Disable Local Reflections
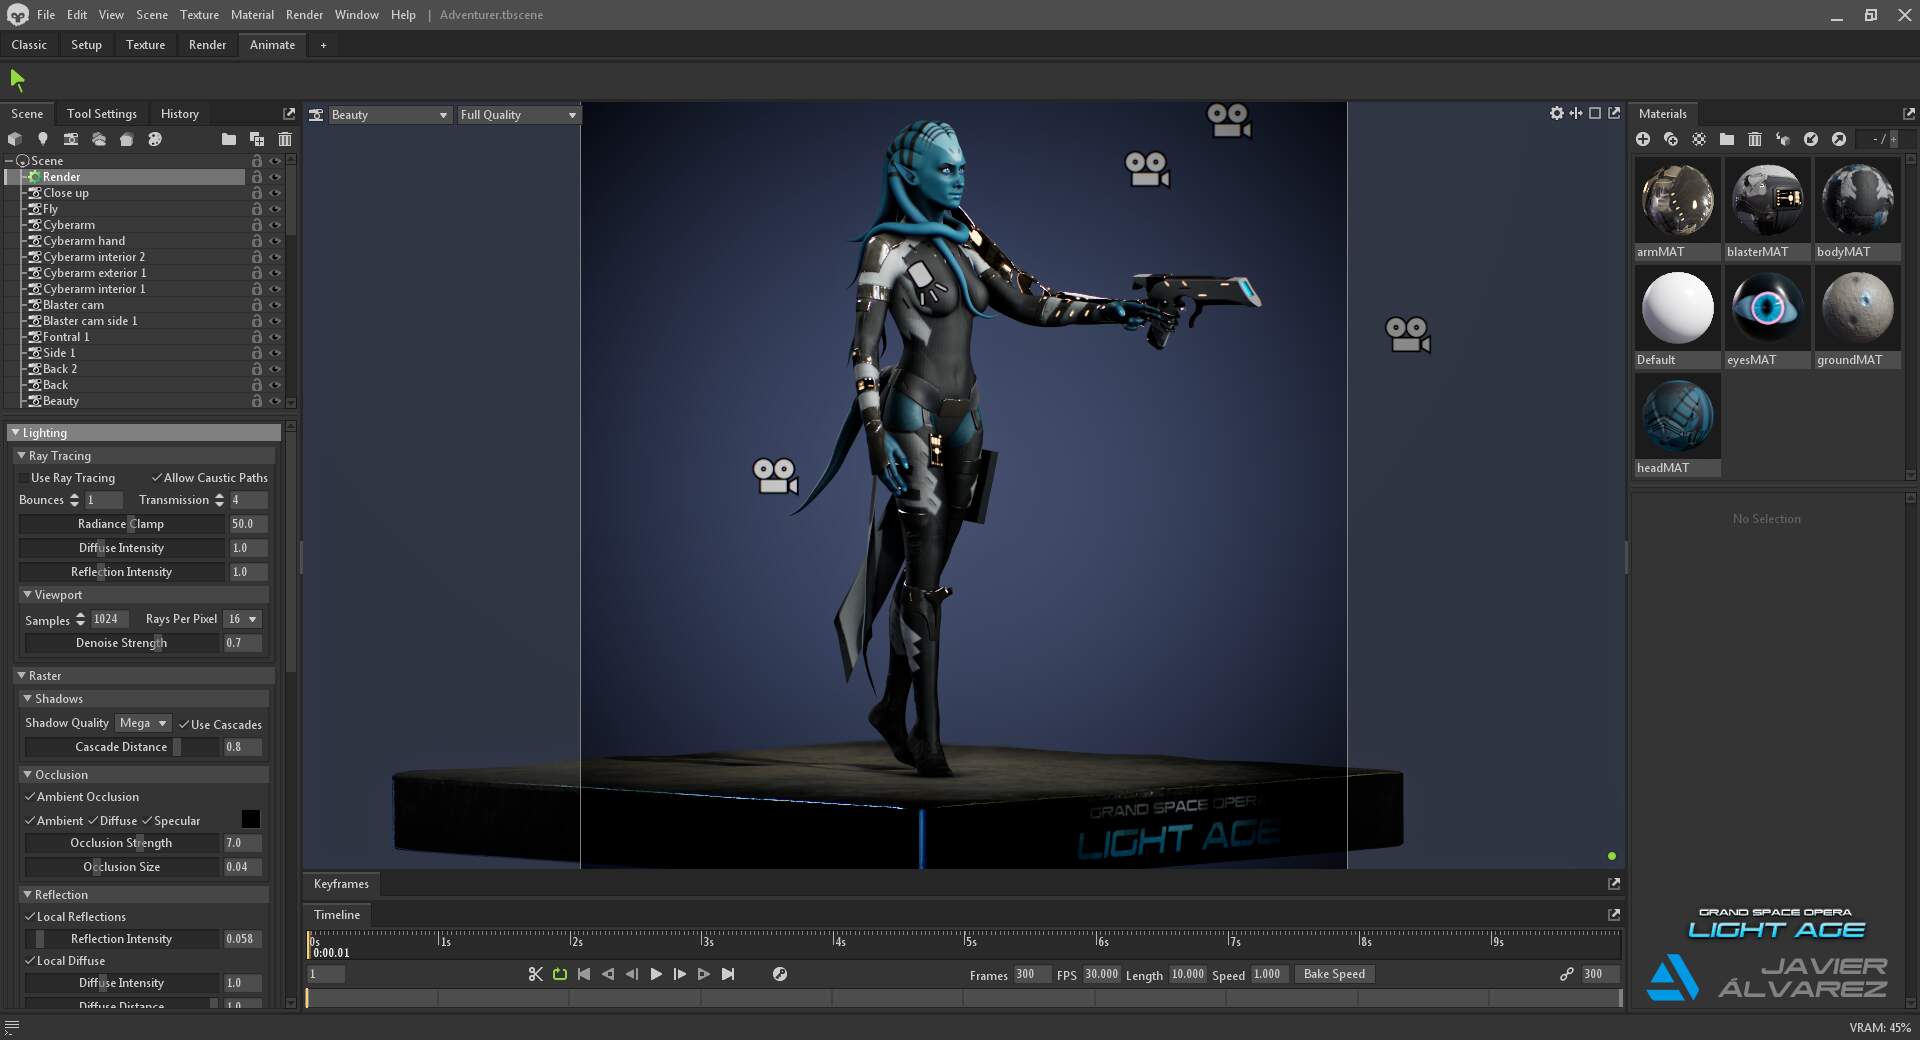The image size is (1920, 1040). [30, 917]
